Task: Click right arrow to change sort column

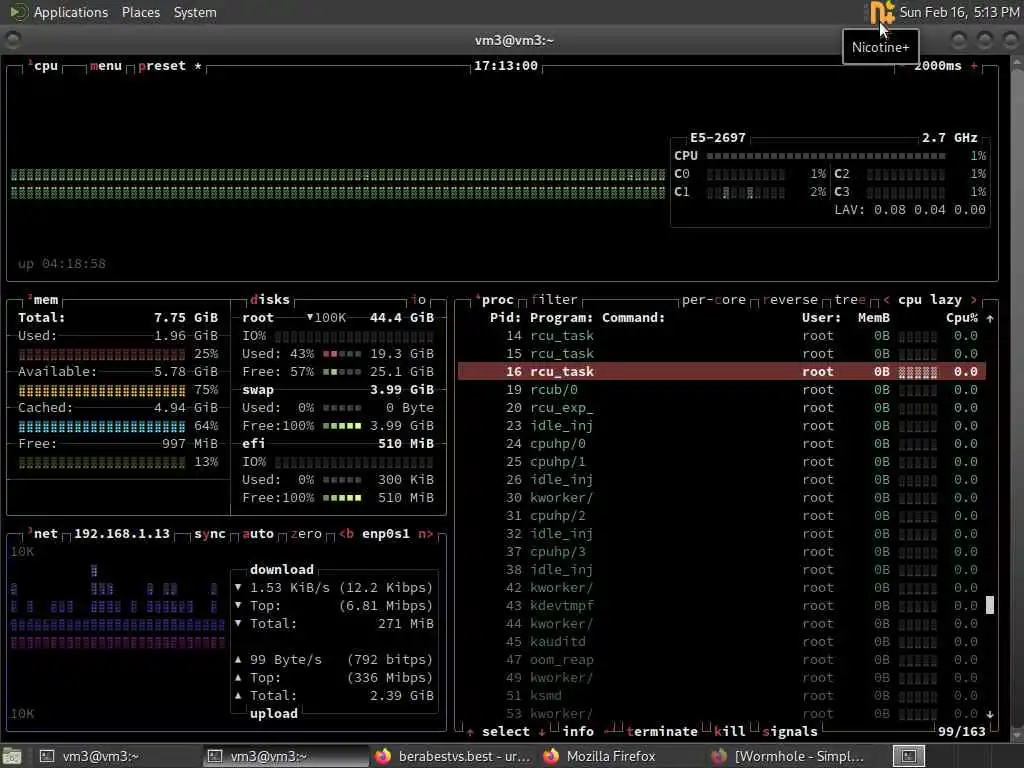Action: pos(974,300)
